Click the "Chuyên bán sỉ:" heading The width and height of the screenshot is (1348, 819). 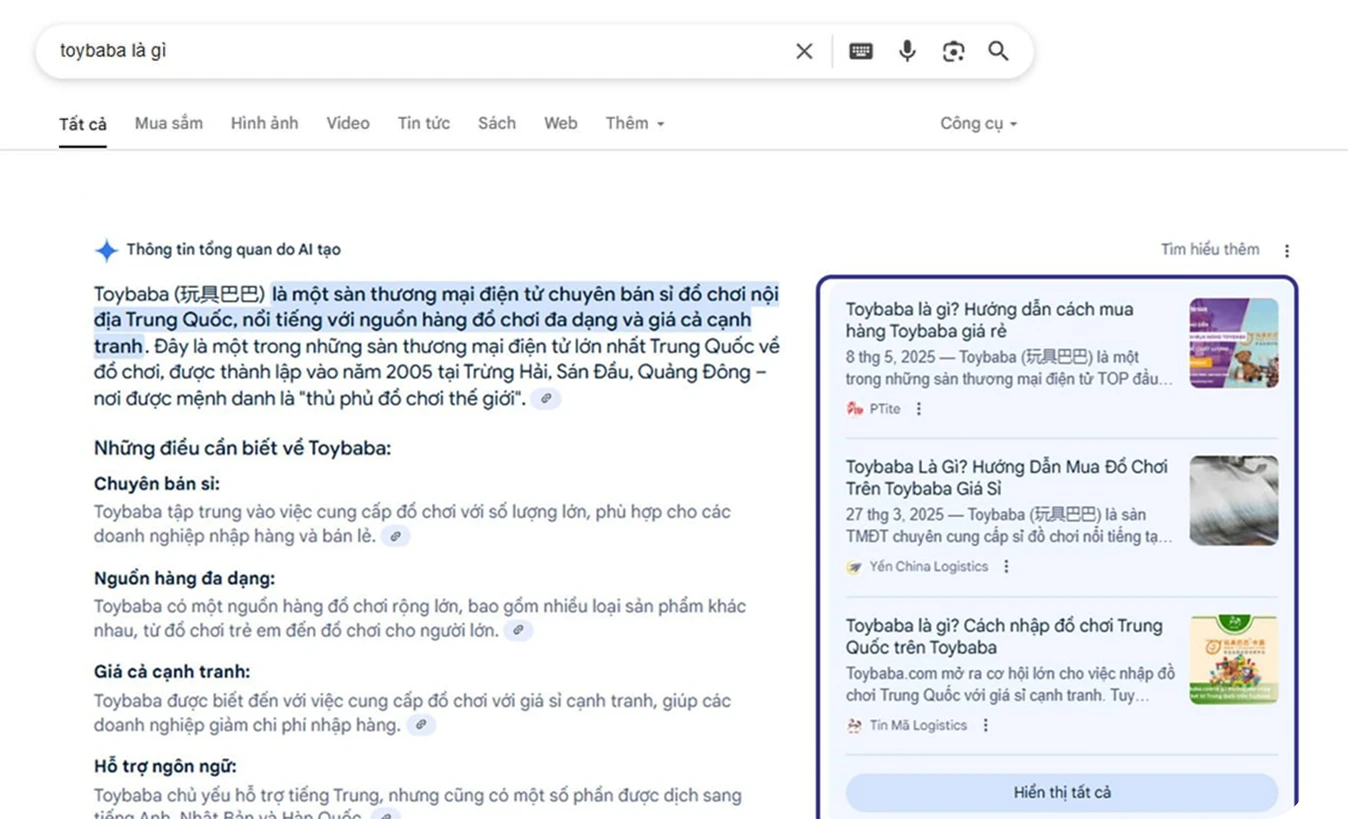click(157, 484)
